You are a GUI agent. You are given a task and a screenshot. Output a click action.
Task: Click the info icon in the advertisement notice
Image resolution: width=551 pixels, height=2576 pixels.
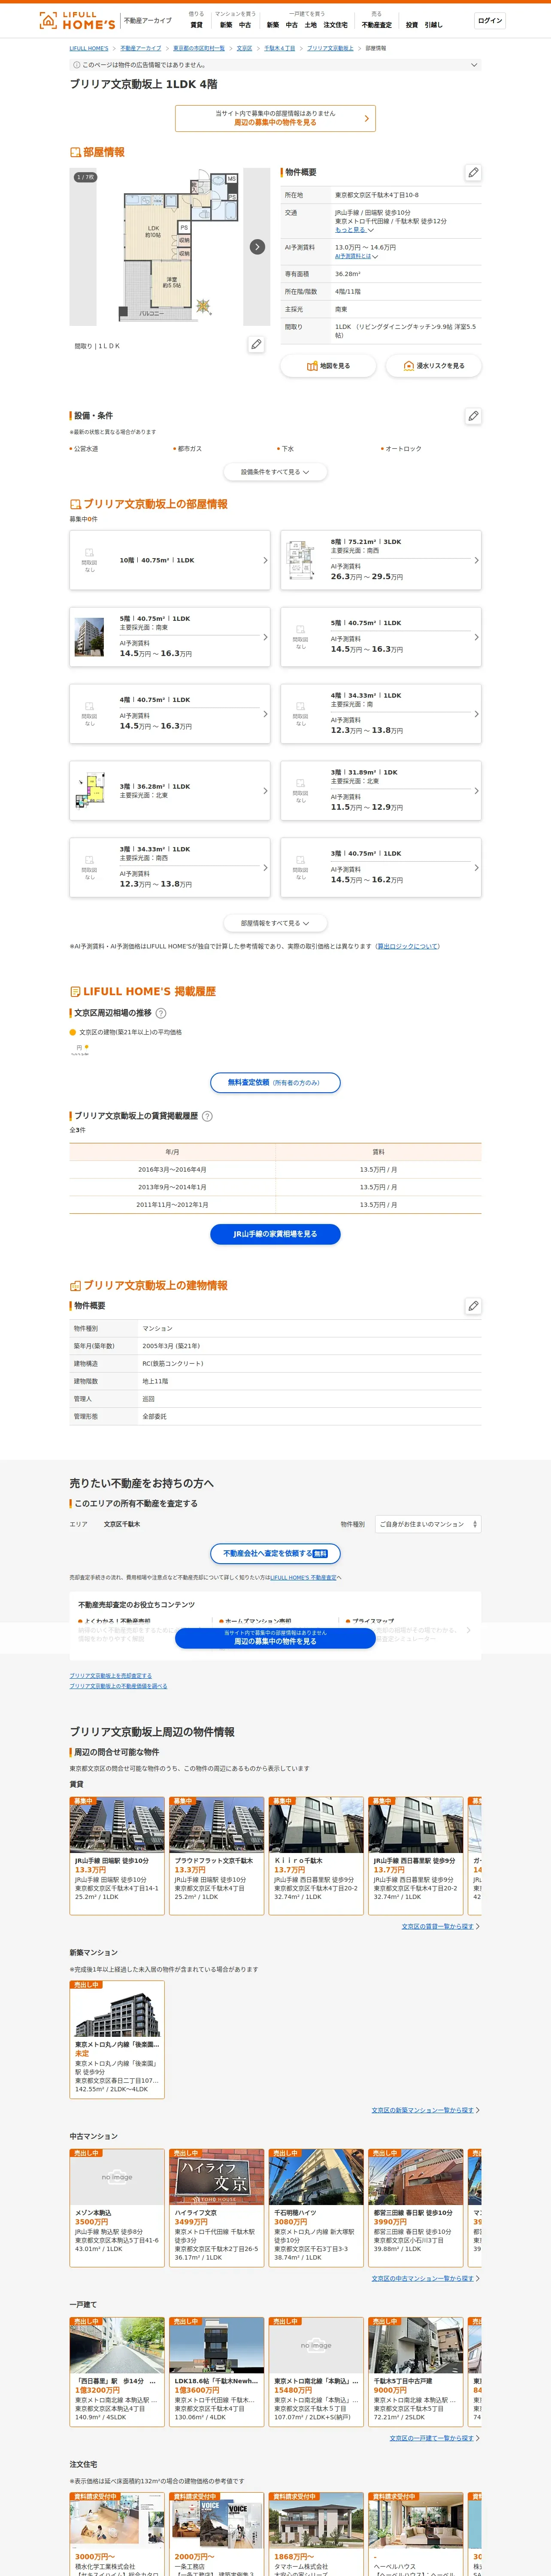pos(76,65)
